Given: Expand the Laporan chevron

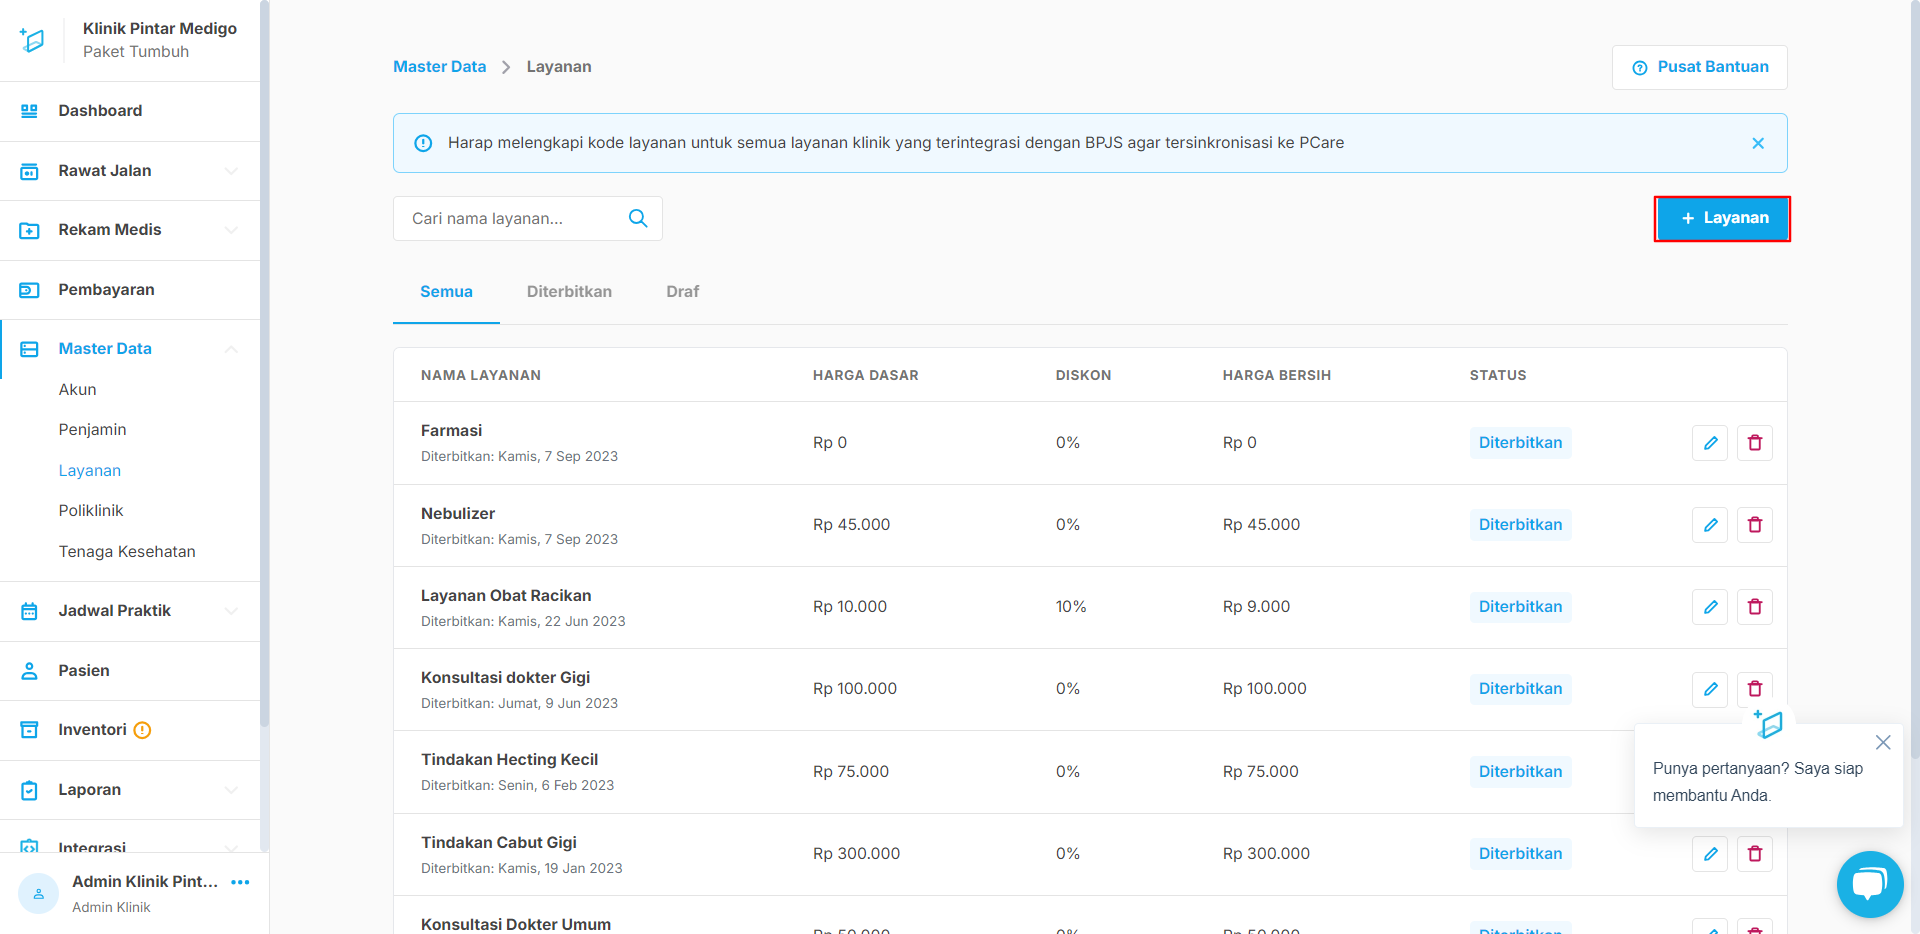Looking at the screenshot, I should (x=231, y=790).
